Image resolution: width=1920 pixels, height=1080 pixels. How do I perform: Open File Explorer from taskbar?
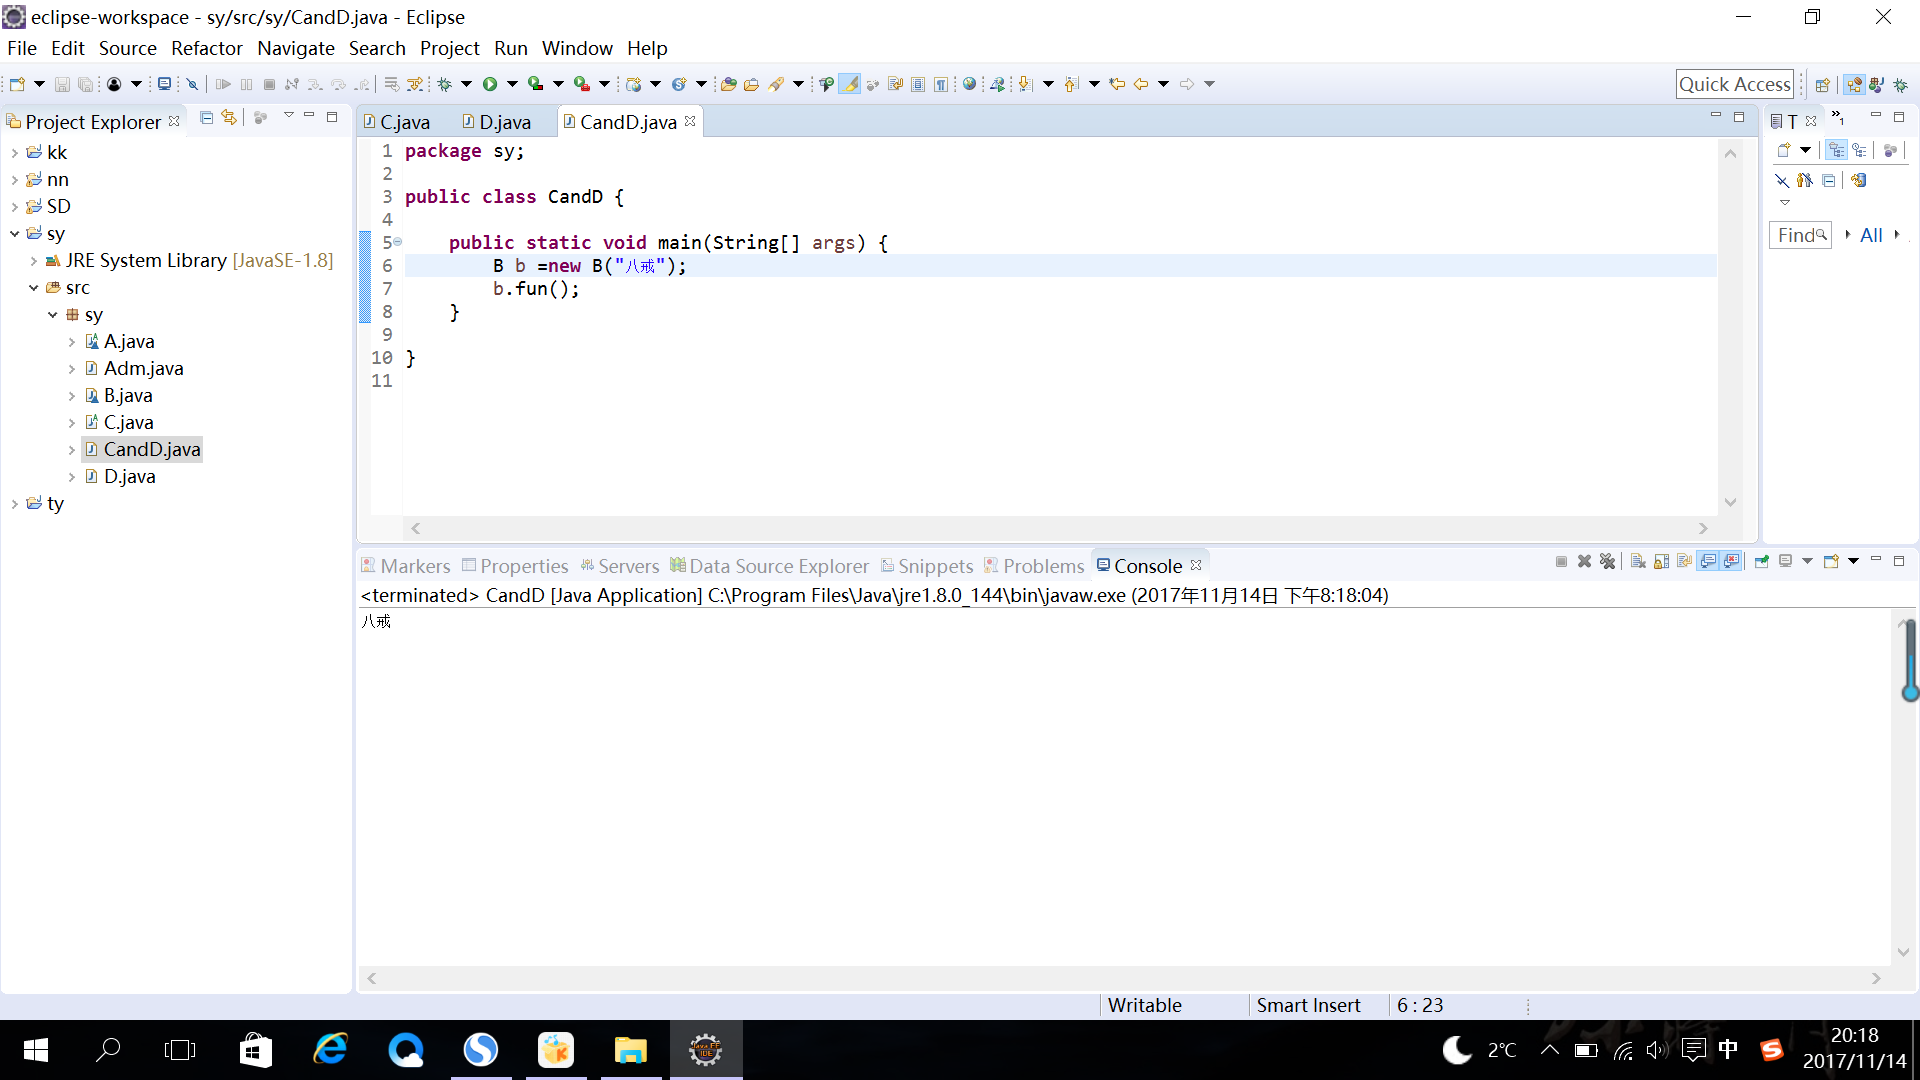(630, 1050)
